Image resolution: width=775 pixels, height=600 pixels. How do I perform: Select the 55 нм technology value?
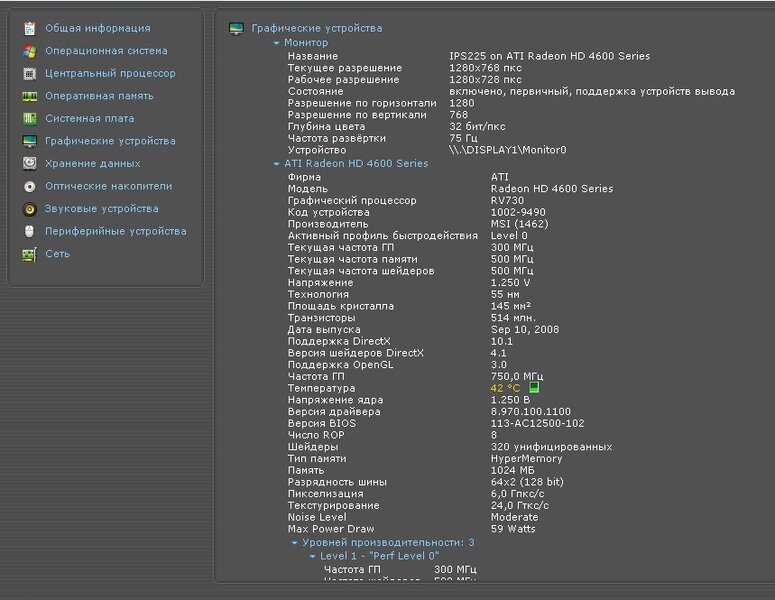[505, 294]
